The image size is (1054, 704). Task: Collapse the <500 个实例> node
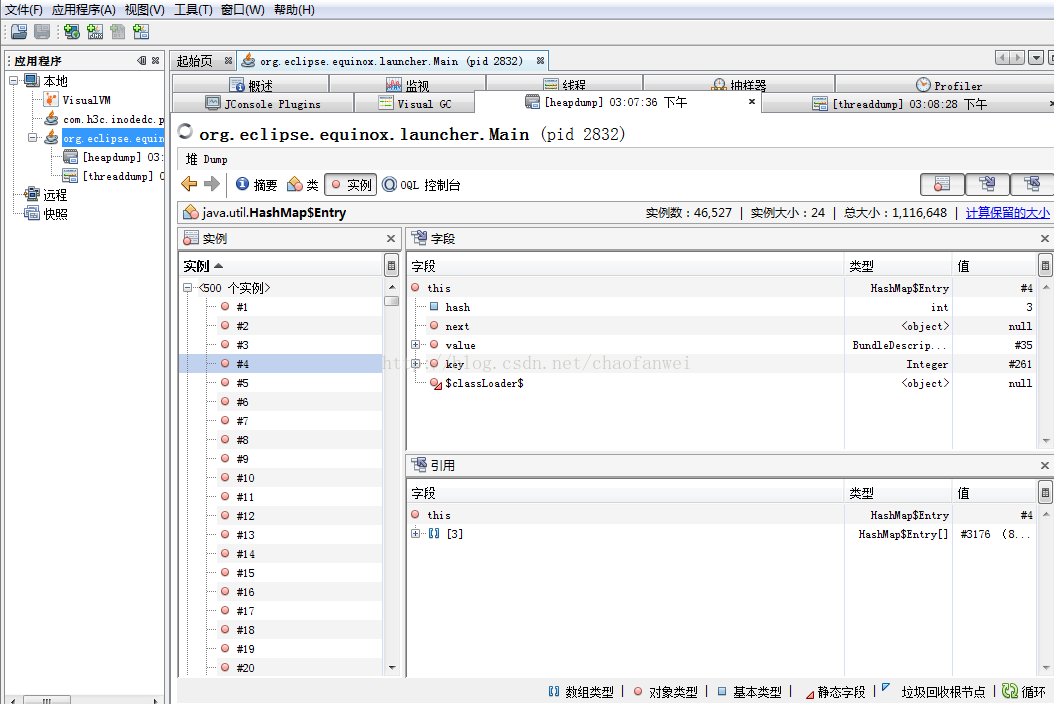pos(188,288)
